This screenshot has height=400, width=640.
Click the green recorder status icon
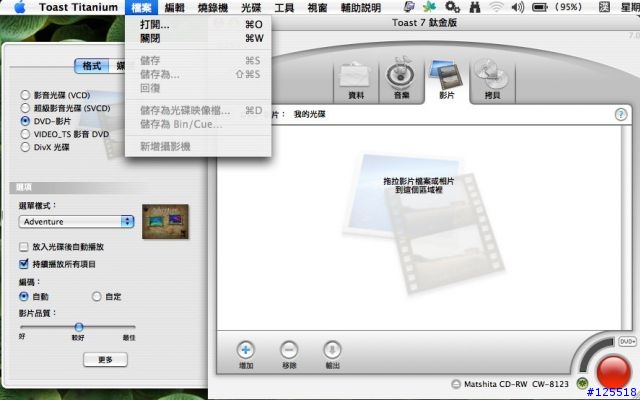(x=582, y=383)
